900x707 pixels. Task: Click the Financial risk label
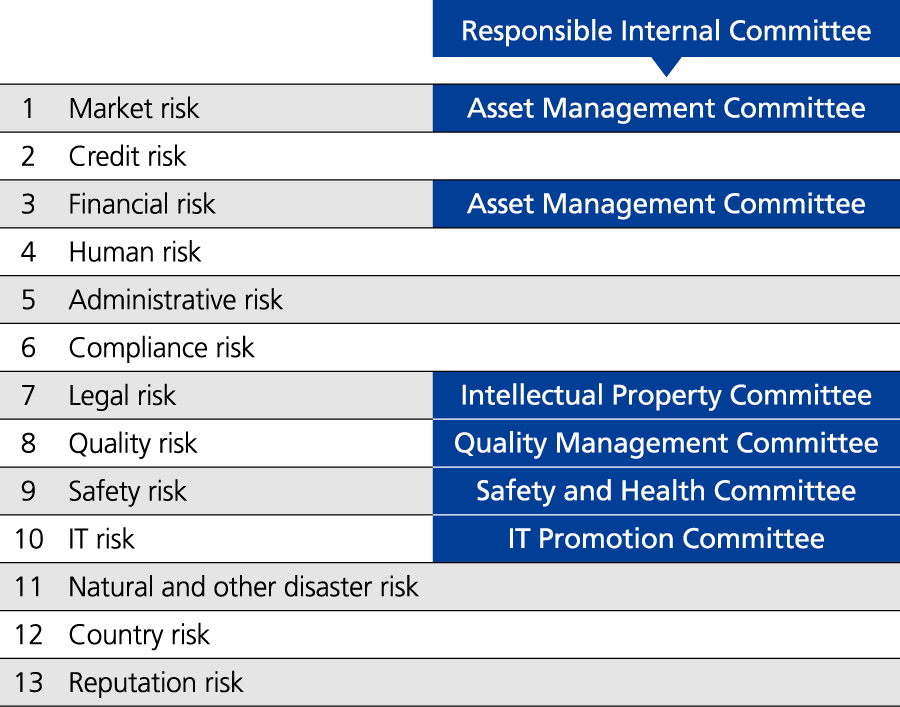(x=142, y=204)
